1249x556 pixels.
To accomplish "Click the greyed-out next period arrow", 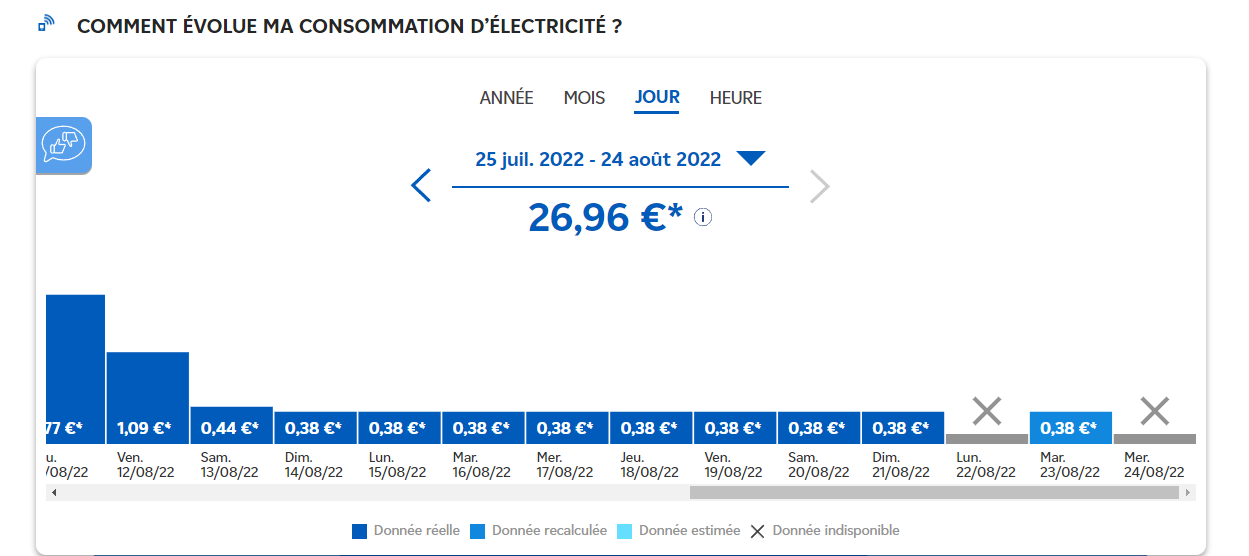I will pyautogui.click(x=820, y=186).
